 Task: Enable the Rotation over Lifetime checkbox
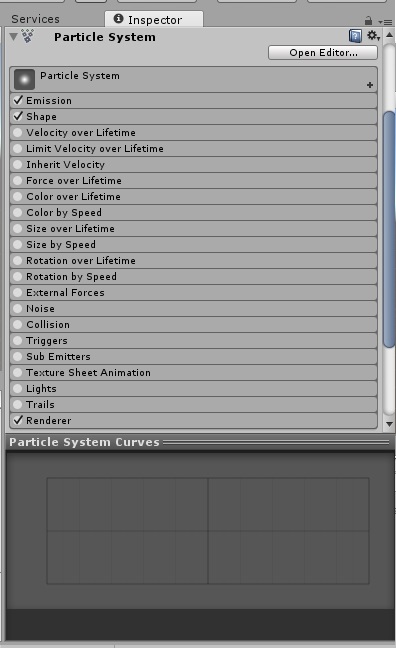click(17, 261)
